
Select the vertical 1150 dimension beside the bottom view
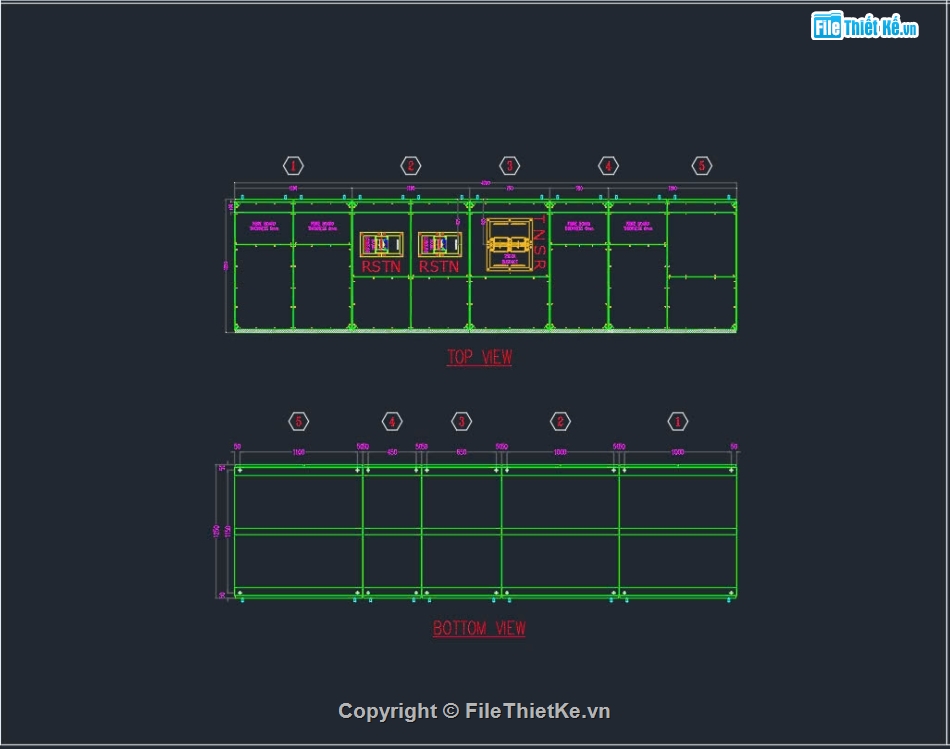(x=228, y=531)
